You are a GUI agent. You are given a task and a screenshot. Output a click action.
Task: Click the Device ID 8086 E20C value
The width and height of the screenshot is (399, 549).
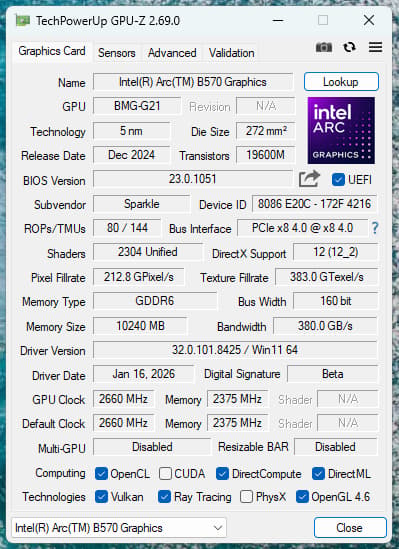(314, 204)
